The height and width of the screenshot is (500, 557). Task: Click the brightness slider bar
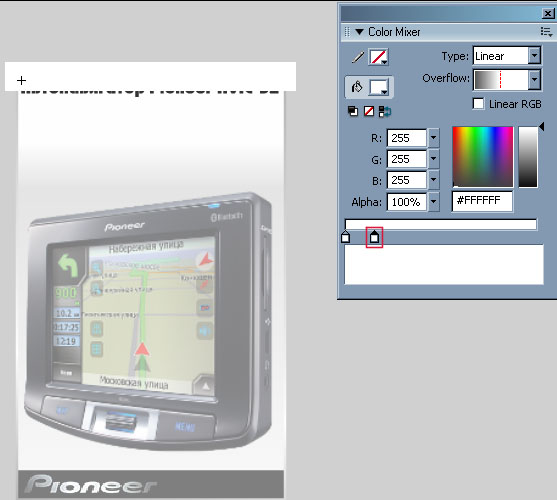[528, 157]
